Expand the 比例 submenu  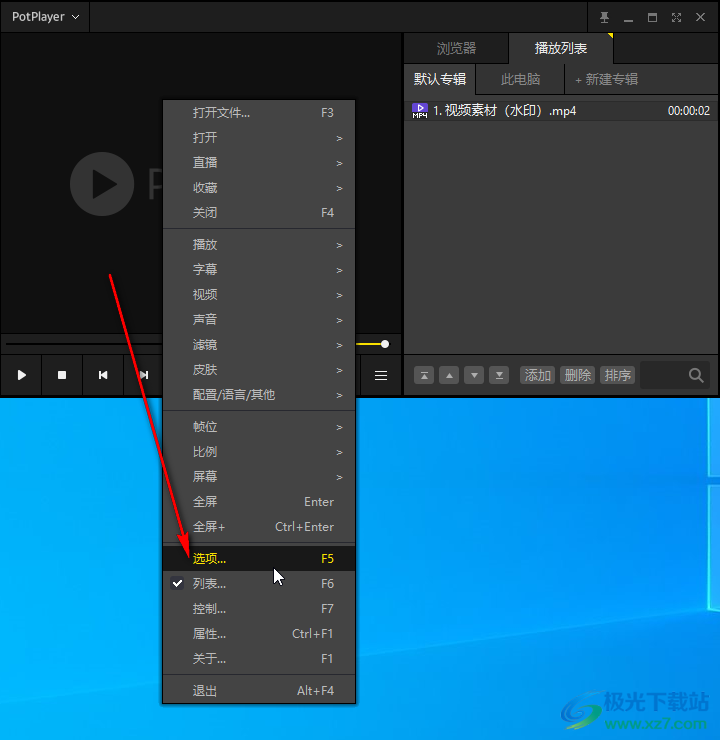259,452
